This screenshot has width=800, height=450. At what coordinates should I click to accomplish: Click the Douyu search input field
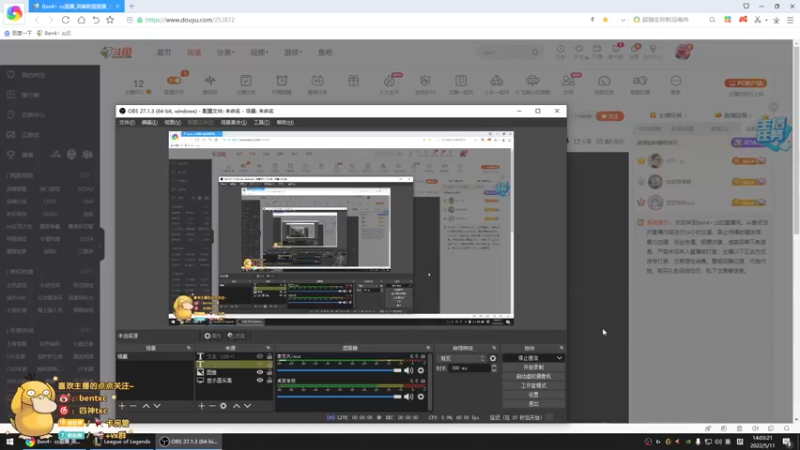(504, 52)
